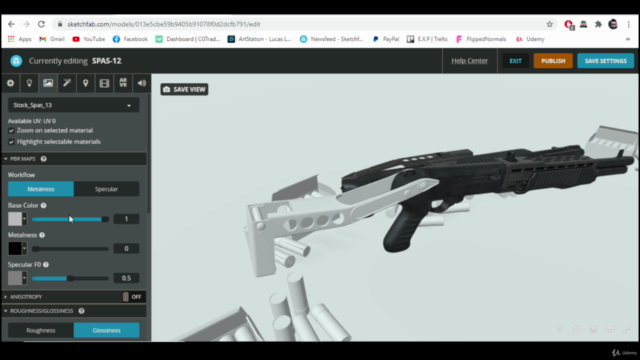Open the Lighting bulb tab
This screenshot has height=360, width=640.
click(x=29, y=83)
